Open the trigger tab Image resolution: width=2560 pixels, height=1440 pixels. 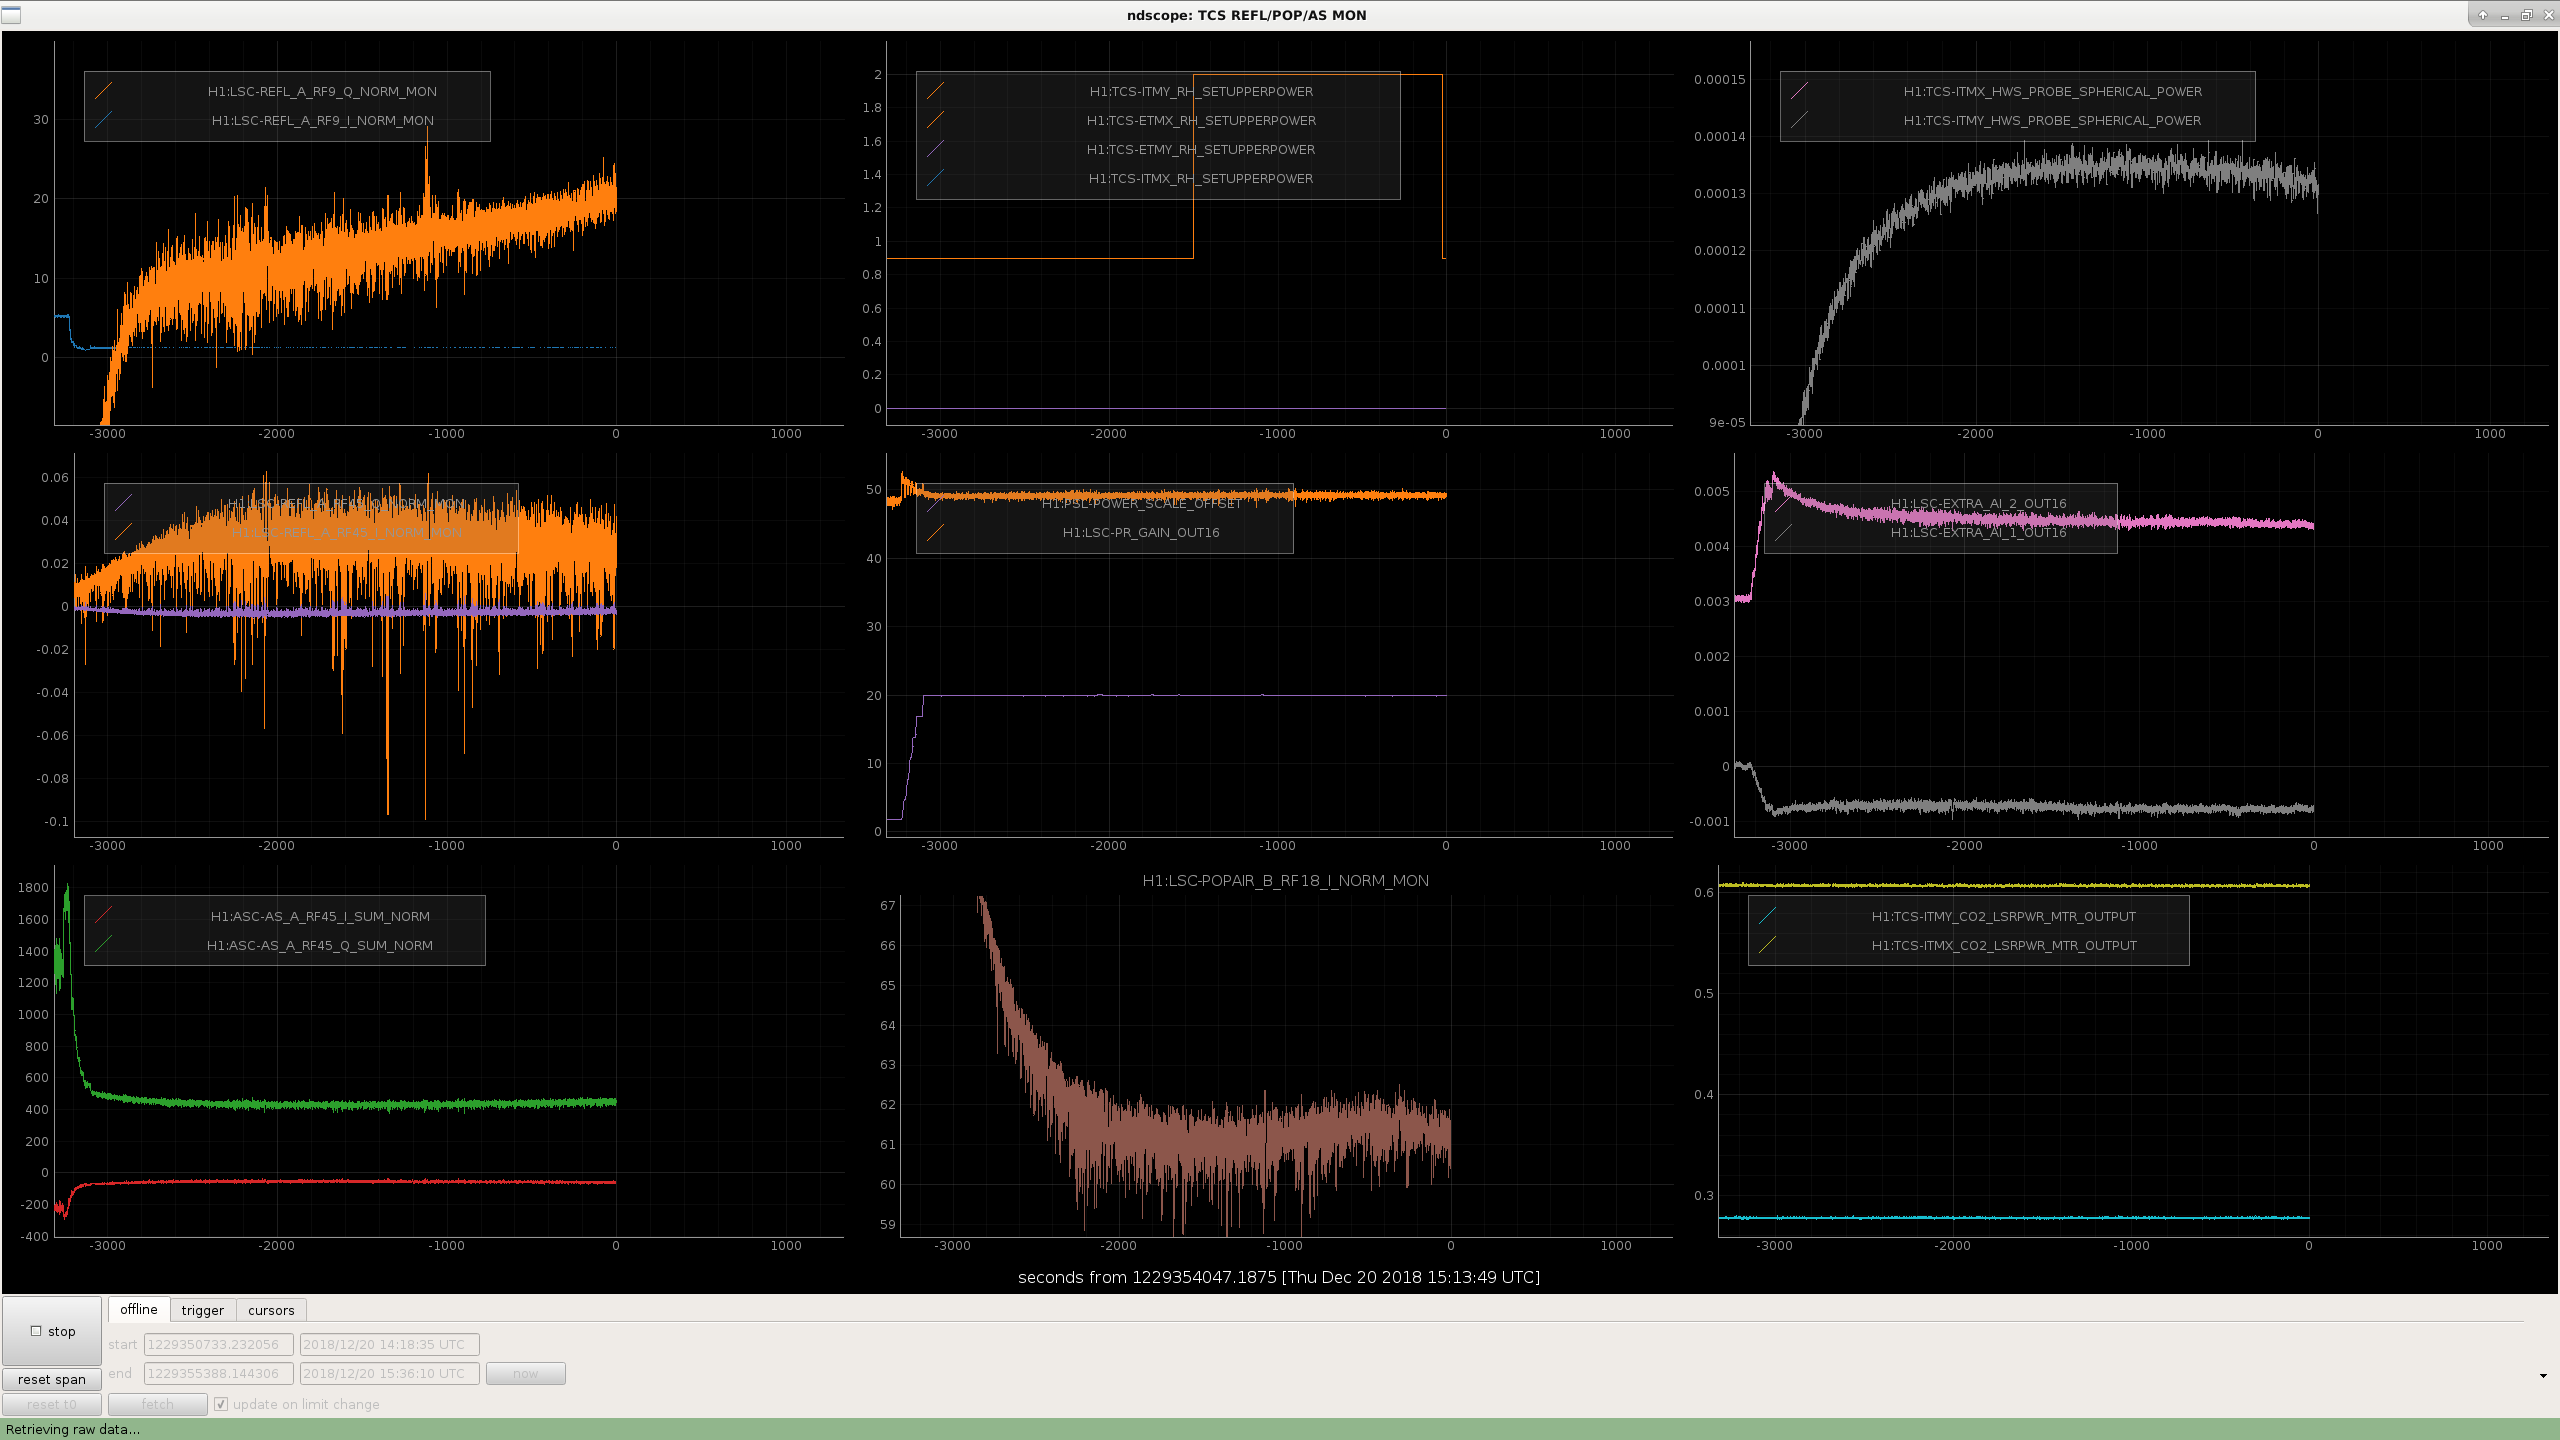point(203,1310)
